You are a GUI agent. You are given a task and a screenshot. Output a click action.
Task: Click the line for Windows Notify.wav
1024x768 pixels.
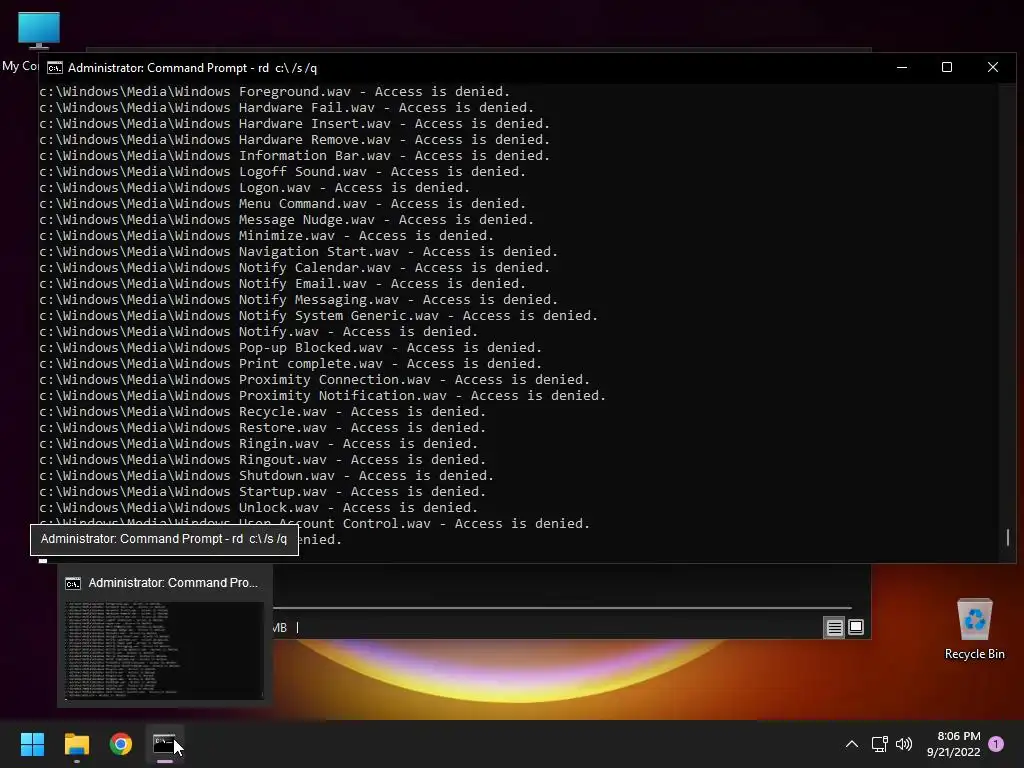(259, 332)
